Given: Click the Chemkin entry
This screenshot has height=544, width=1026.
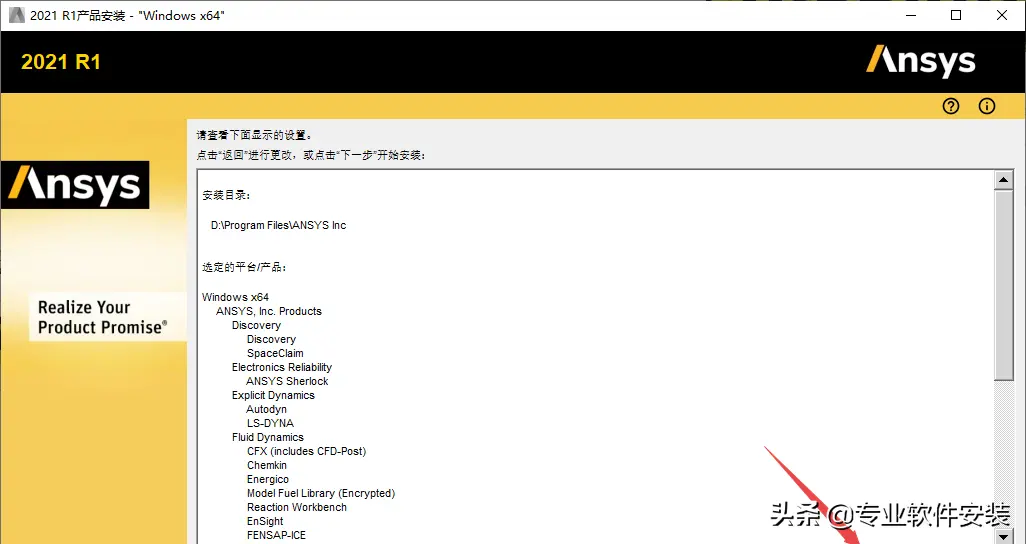Looking at the screenshot, I should (x=267, y=465).
